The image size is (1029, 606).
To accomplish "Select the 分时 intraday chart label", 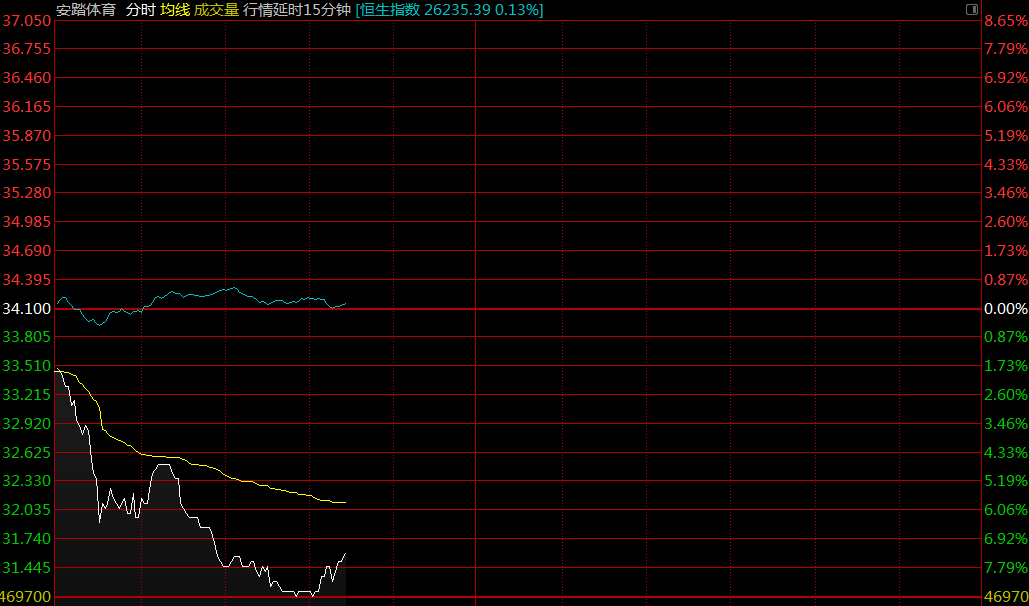I will tap(140, 10).
